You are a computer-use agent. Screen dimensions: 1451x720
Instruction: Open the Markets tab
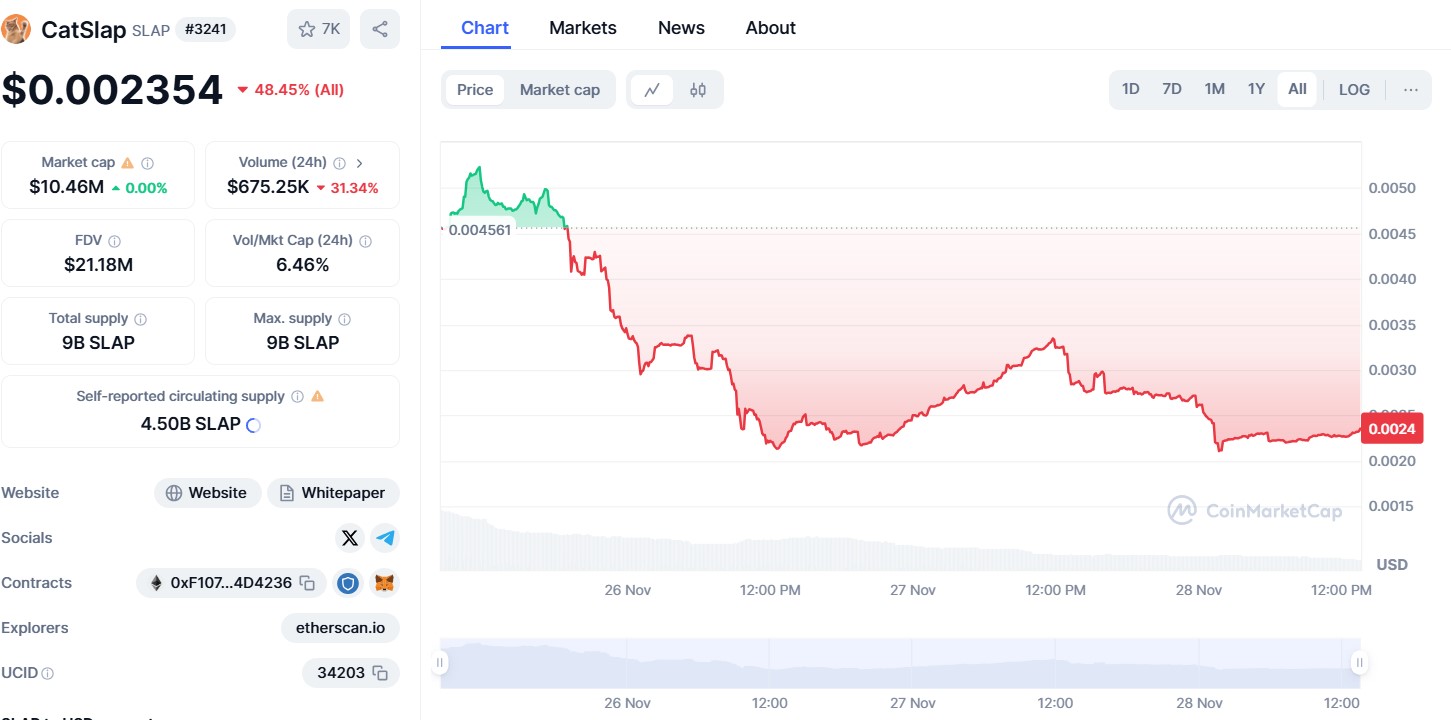583,28
